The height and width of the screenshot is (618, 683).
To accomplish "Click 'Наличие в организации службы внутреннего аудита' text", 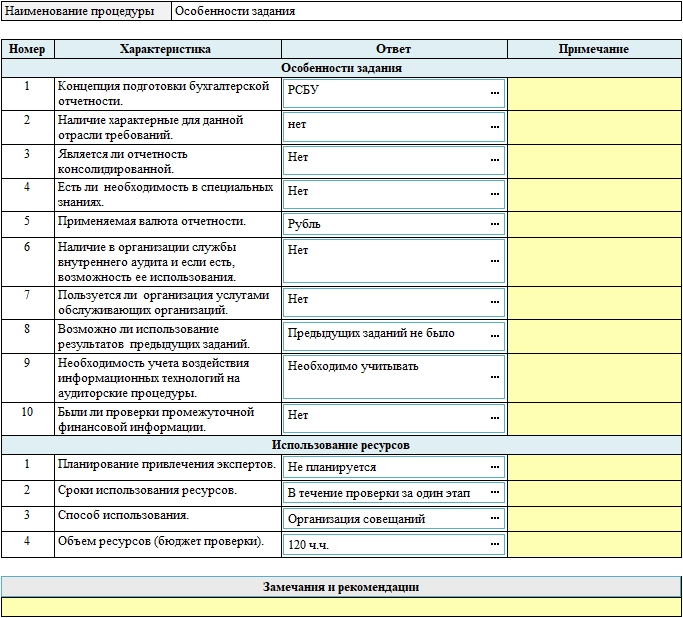I will (x=147, y=254).
